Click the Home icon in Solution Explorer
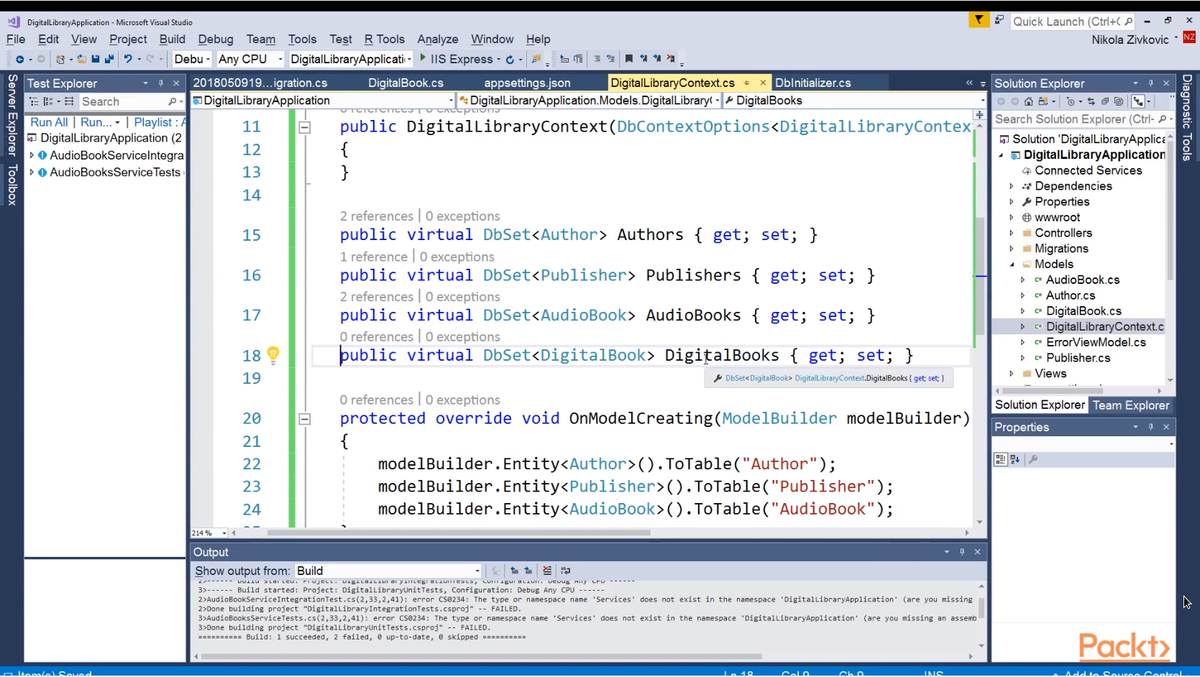This screenshot has height=677, width=1200. [1028, 102]
